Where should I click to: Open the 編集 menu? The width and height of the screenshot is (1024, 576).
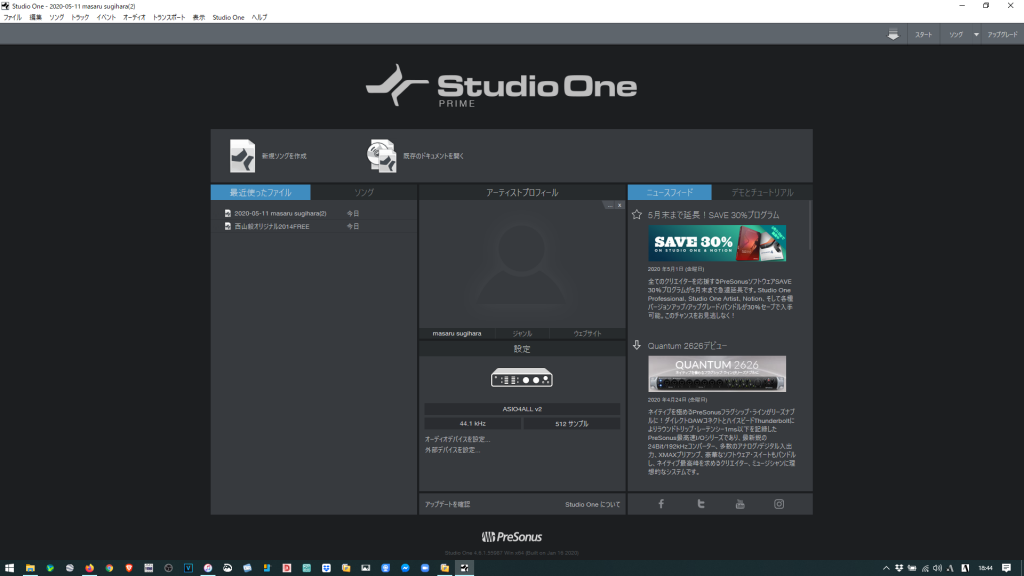coord(35,18)
